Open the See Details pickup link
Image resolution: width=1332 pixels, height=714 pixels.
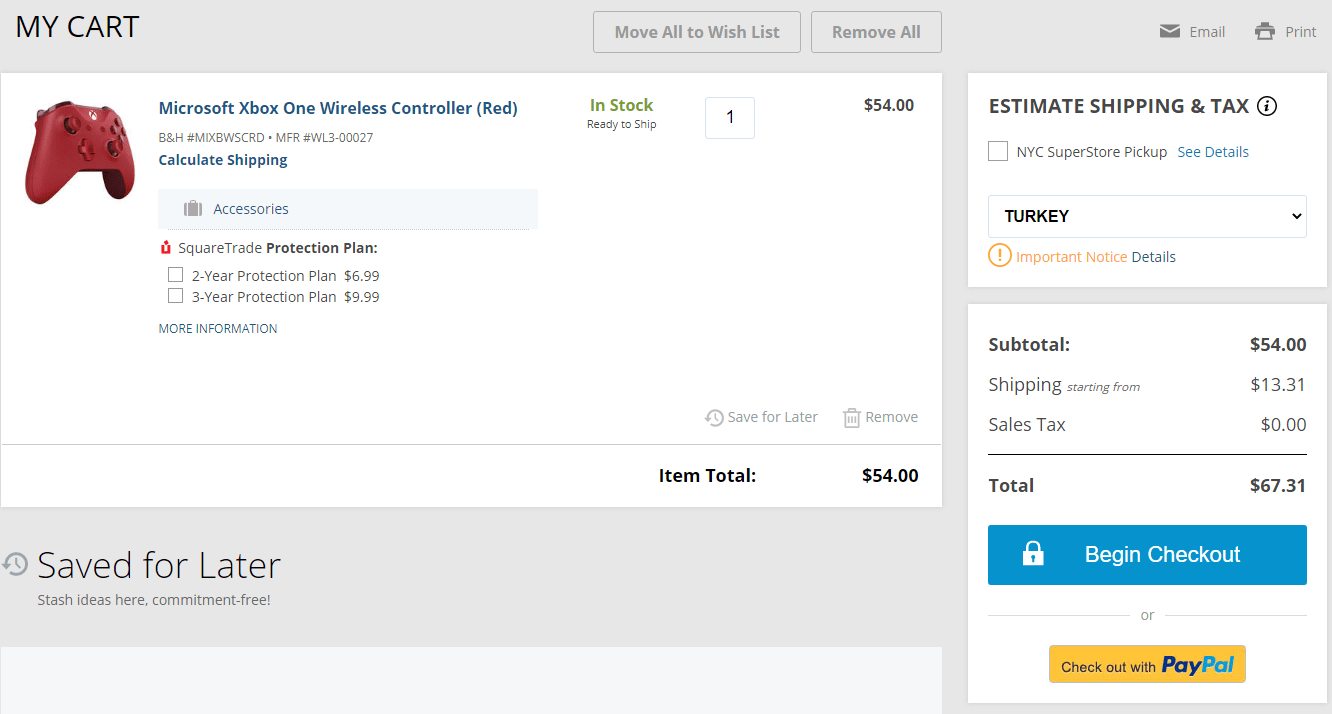point(1213,152)
